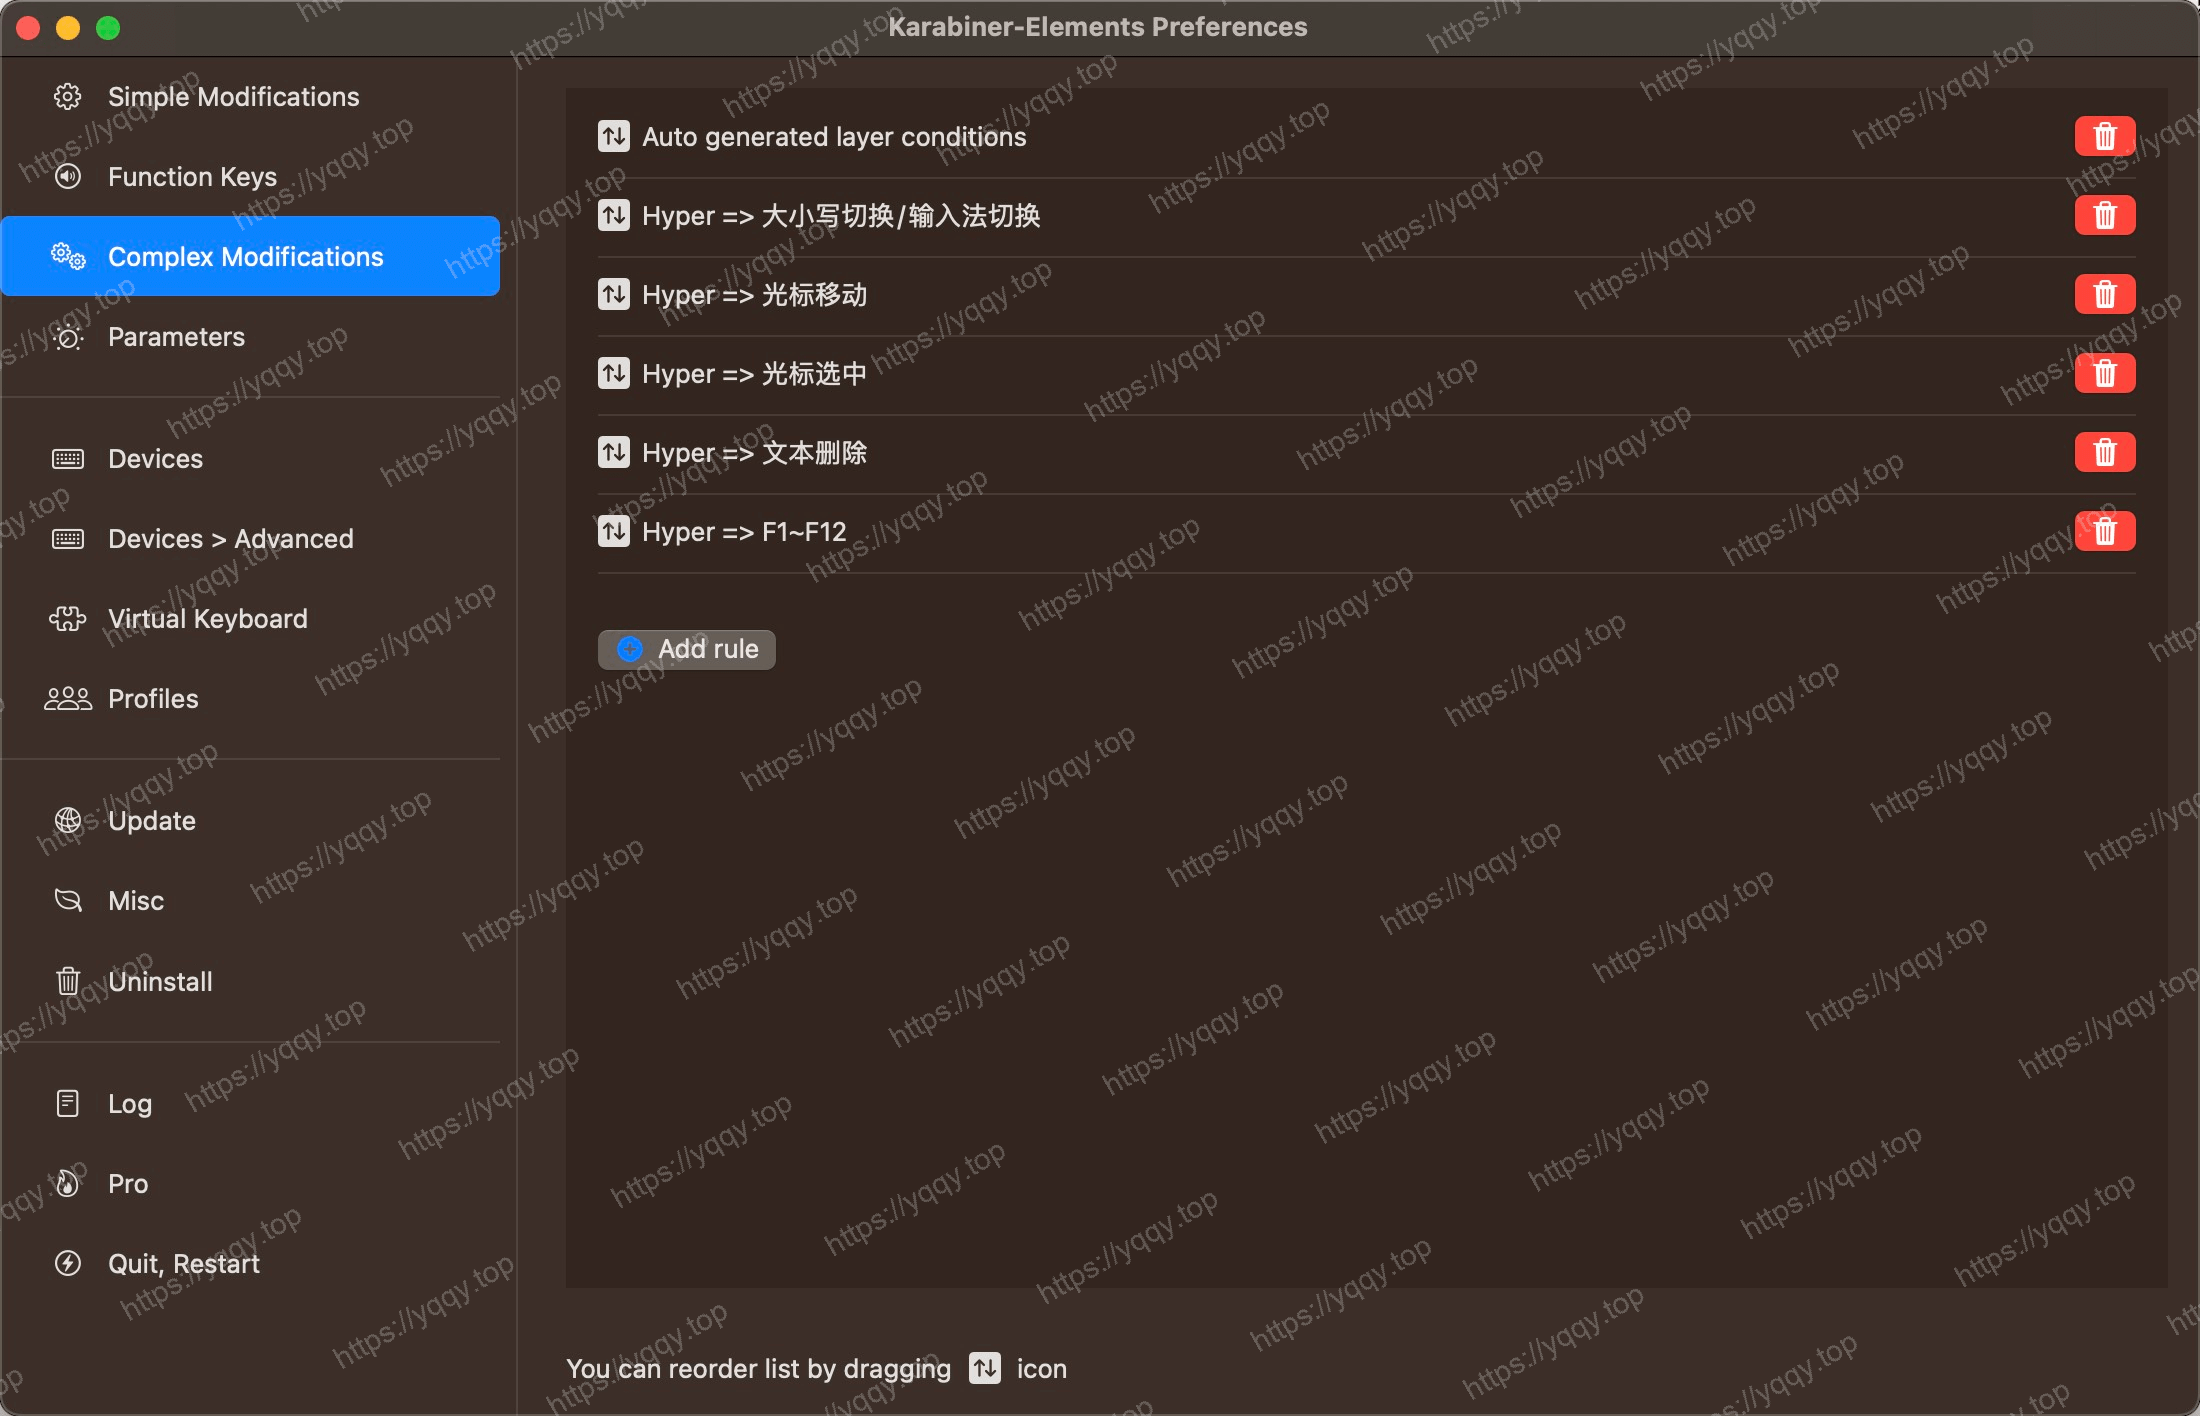Select the Hyper => 光标选中 rule text
This screenshot has height=1416, width=2200.
coord(754,373)
